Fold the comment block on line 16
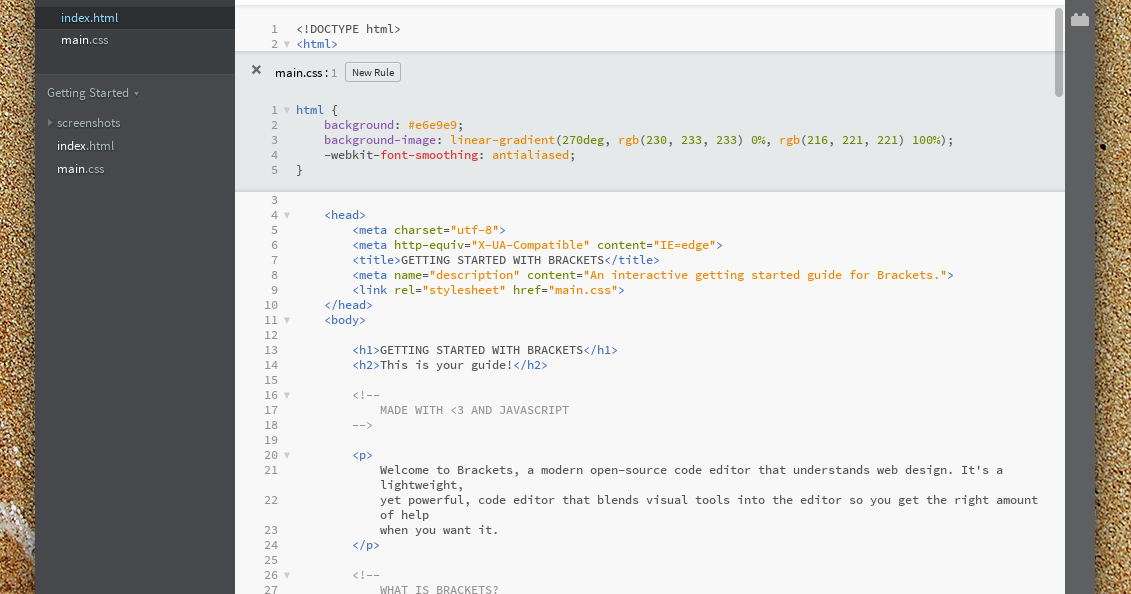 287,394
